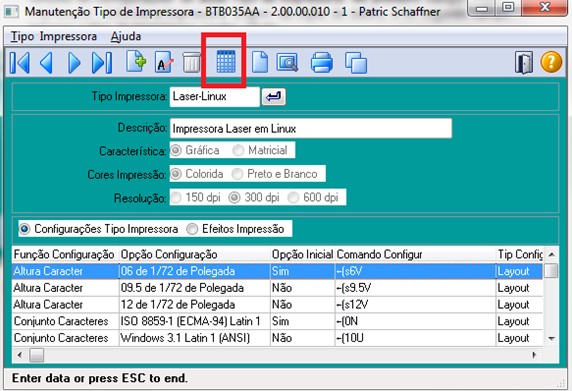Select row 06 de 1/72 de Polegada
572x391 pixels.
tap(277, 271)
